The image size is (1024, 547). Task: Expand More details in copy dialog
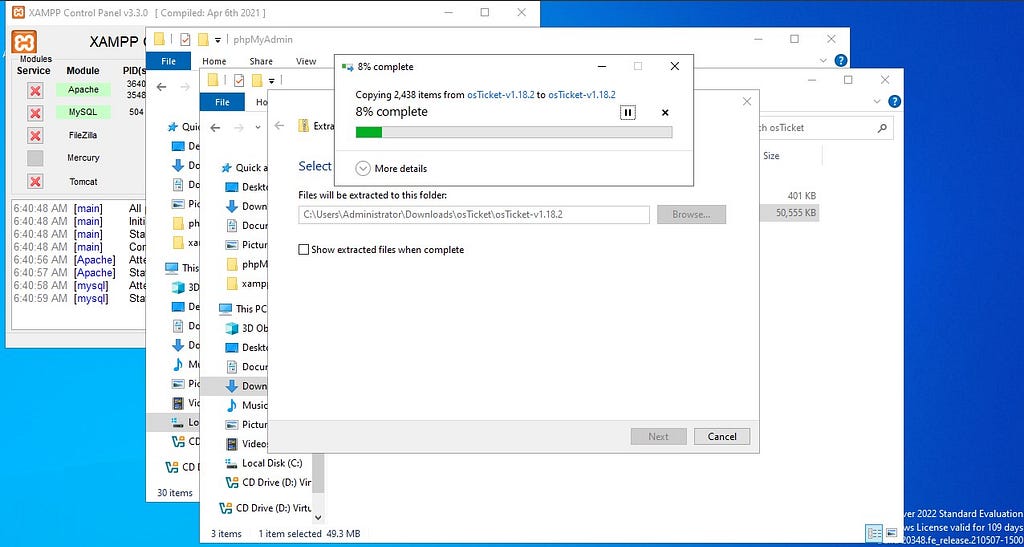click(391, 168)
